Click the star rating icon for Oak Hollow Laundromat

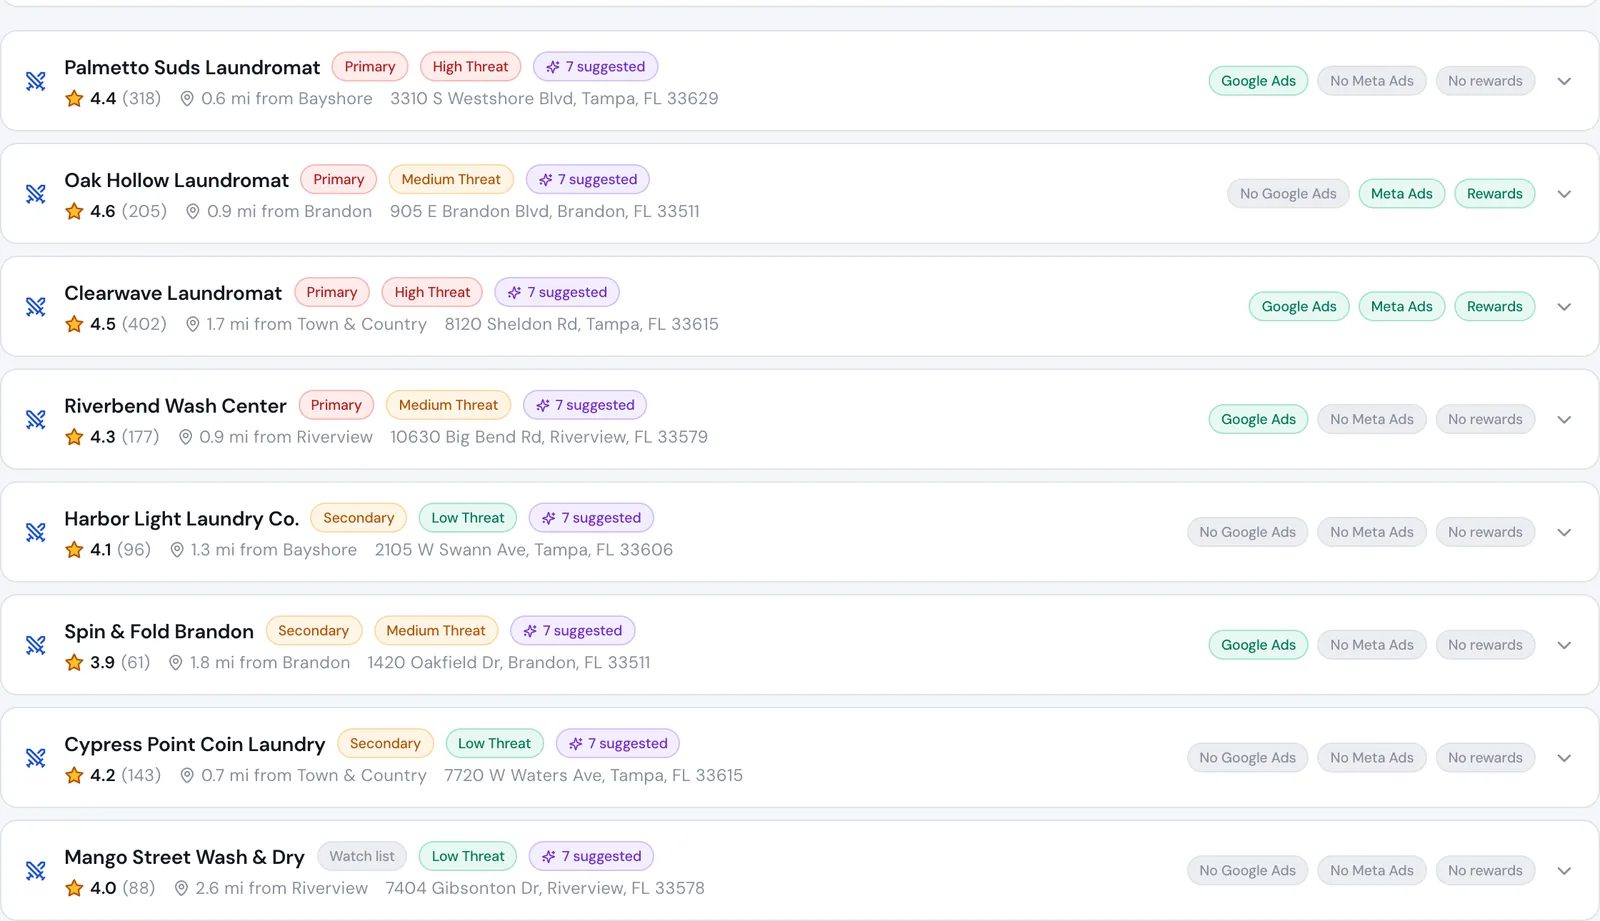click(x=74, y=211)
